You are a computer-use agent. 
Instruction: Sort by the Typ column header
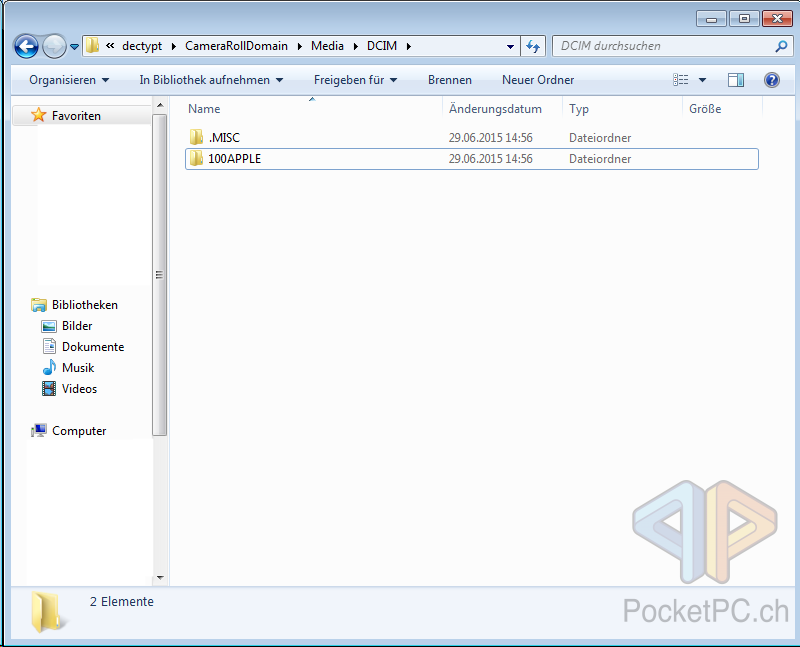[x=579, y=109]
